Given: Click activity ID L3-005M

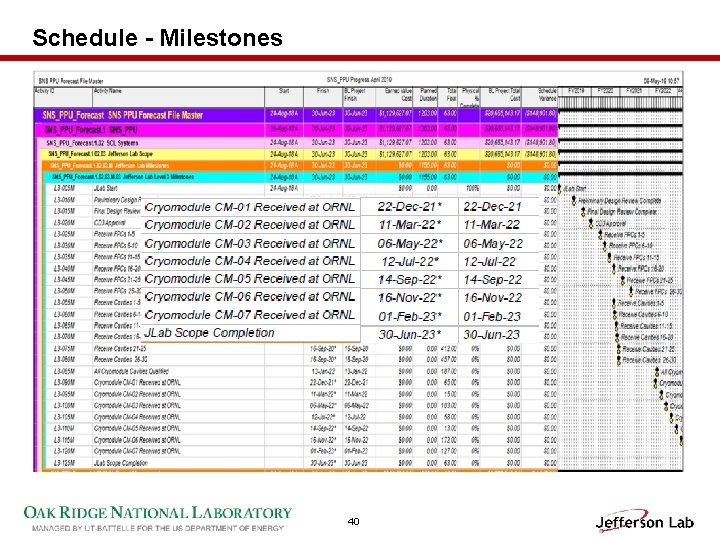Looking at the screenshot, I should pos(65,188).
